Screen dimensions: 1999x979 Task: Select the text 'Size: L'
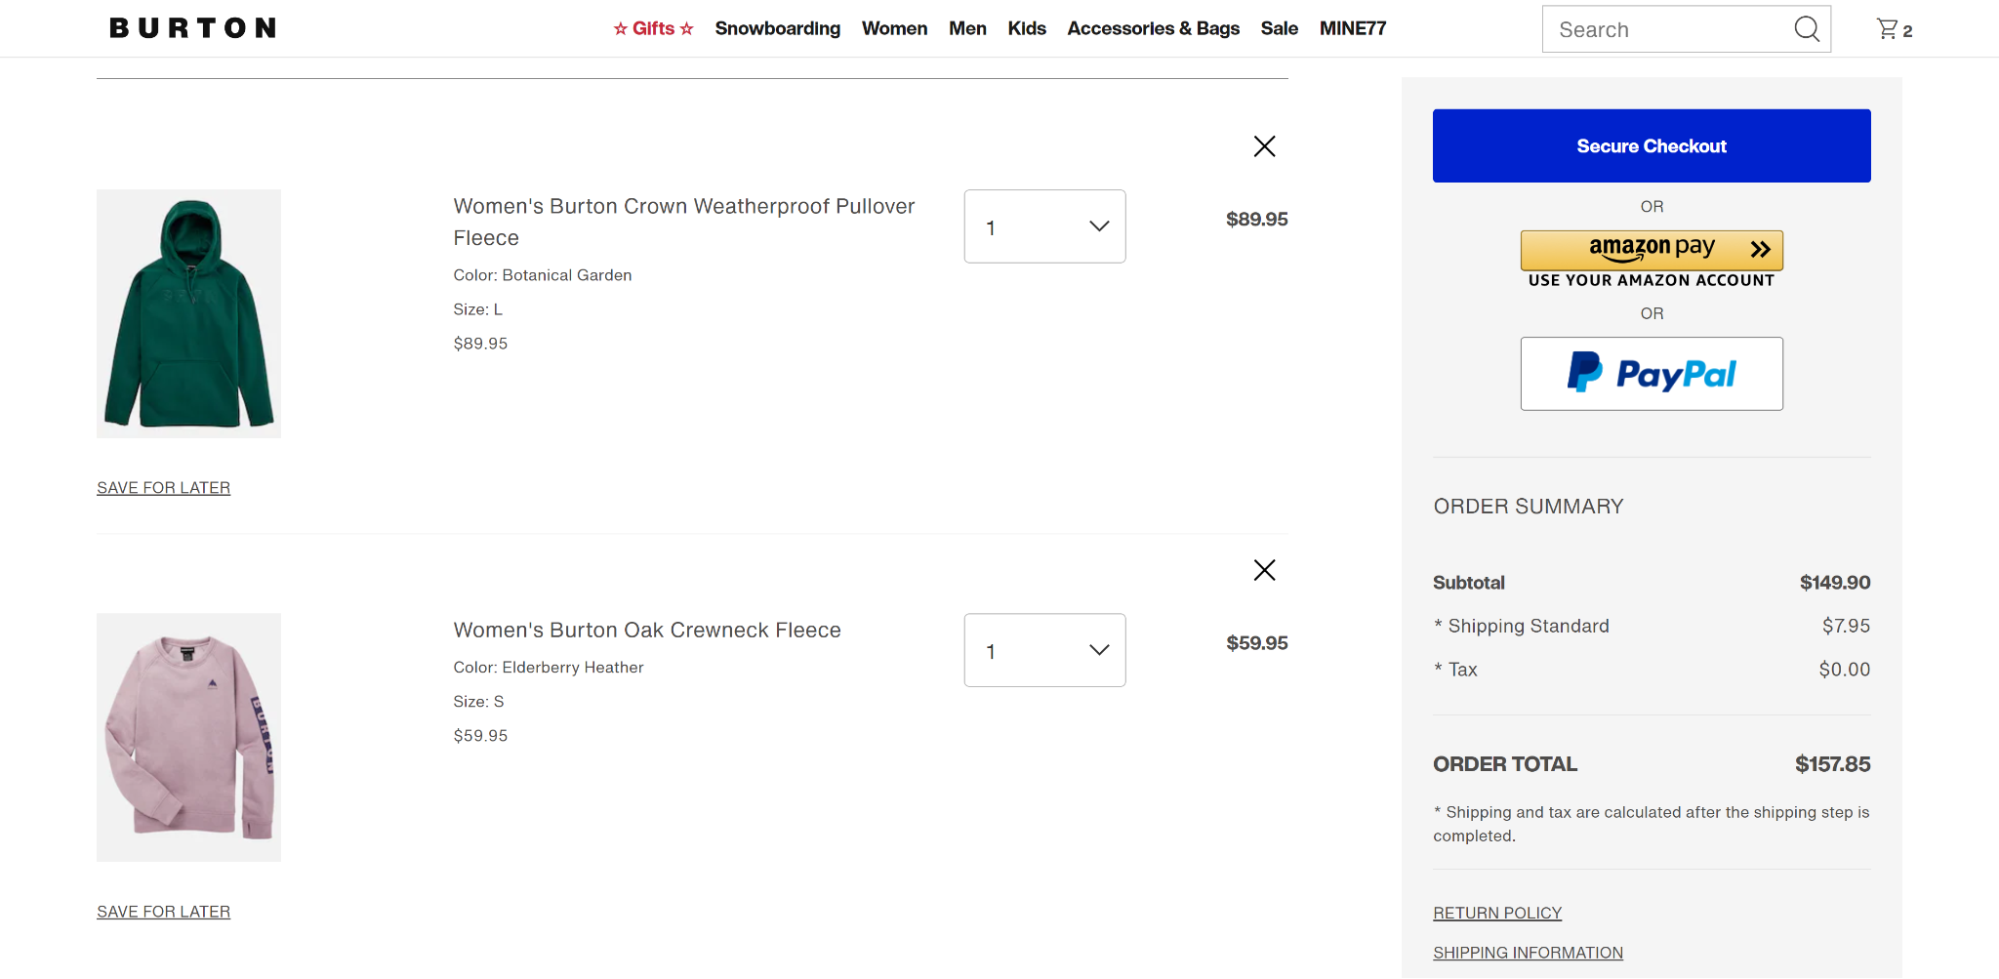pyautogui.click(x=478, y=309)
